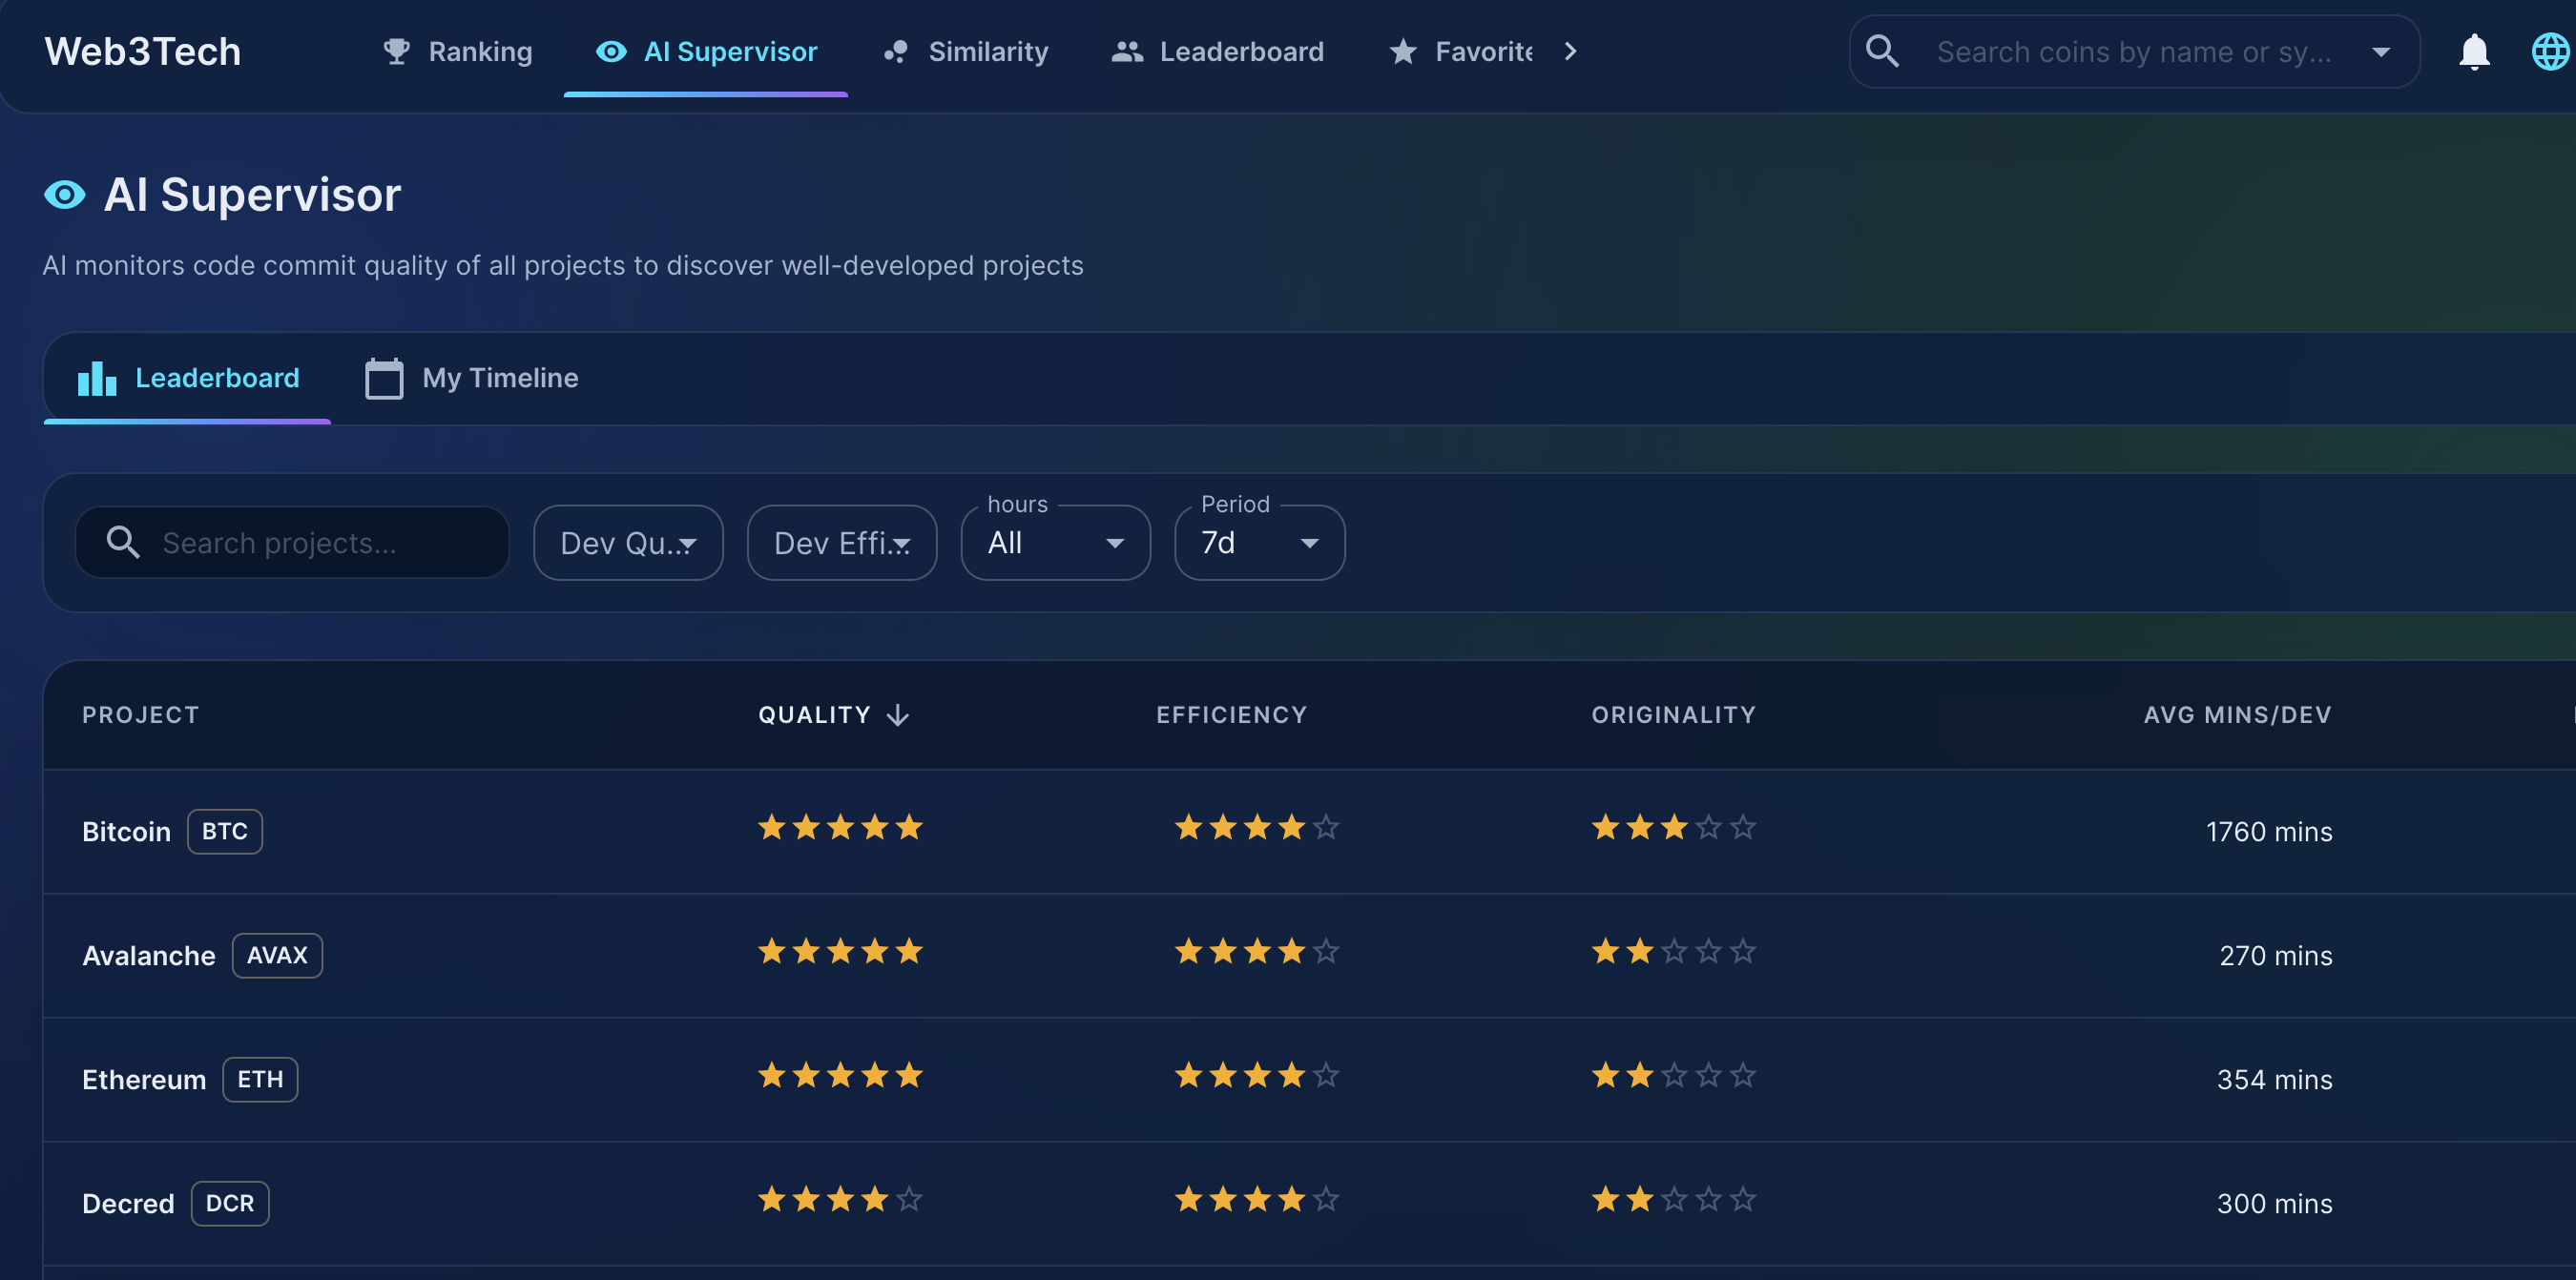
Task: Open the hours dropdown set to All
Action: [x=1055, y=542]
